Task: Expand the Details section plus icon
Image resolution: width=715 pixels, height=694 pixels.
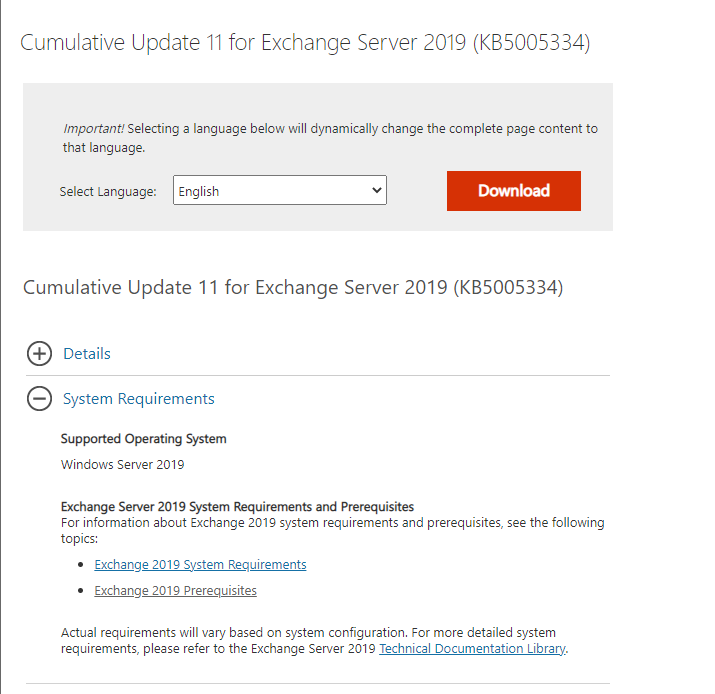Action: pyautogui.click(x=39, y=353)
